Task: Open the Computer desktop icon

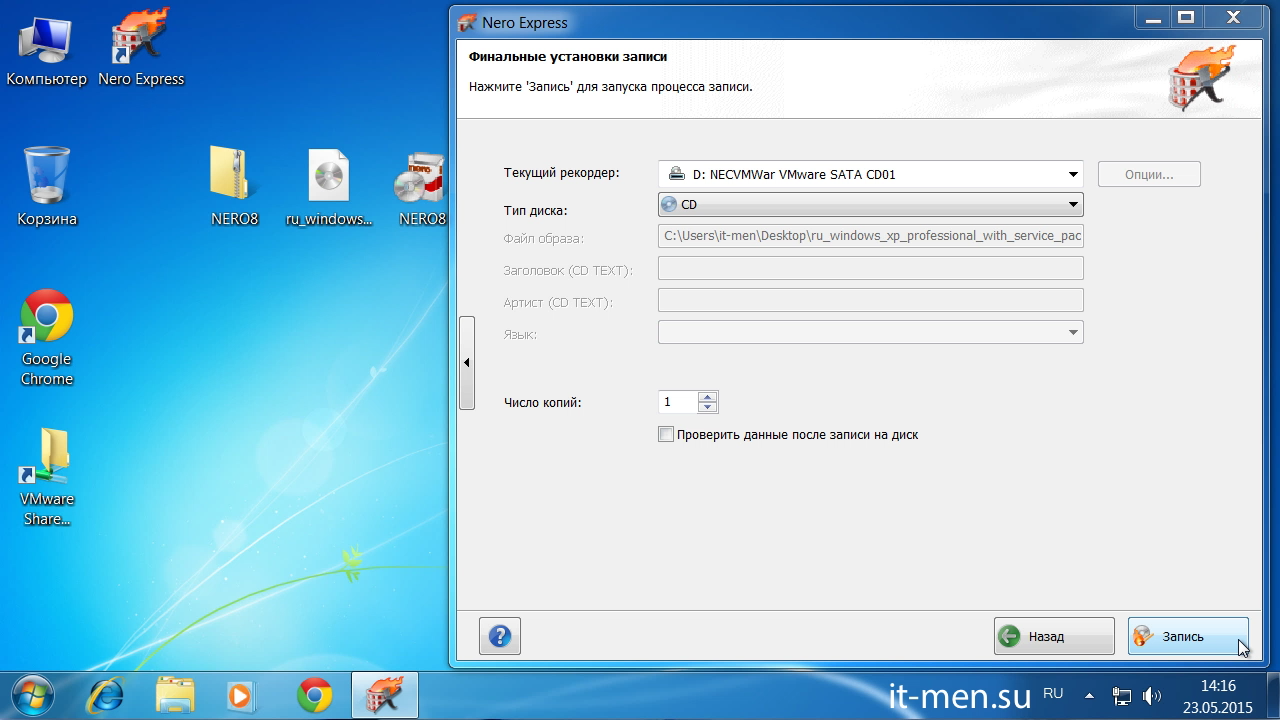Action: [47, 50]
